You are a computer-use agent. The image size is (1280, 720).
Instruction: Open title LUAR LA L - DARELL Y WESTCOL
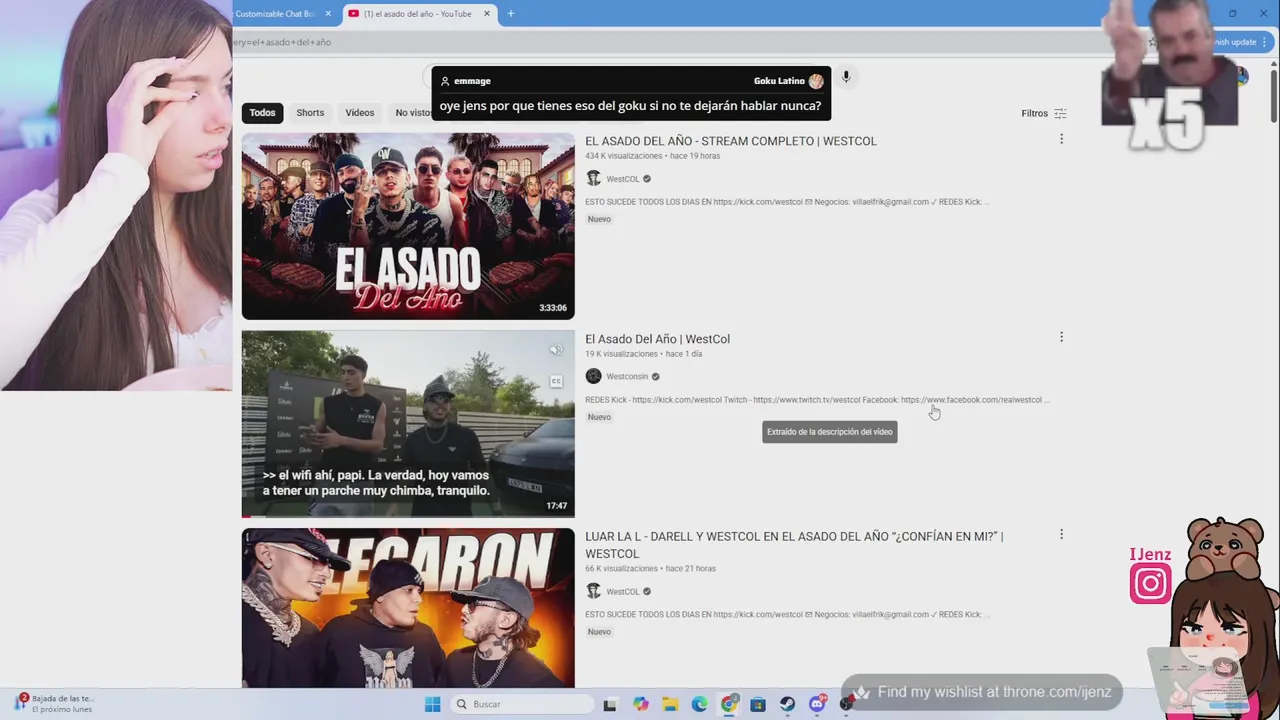[x=794, y=545]
